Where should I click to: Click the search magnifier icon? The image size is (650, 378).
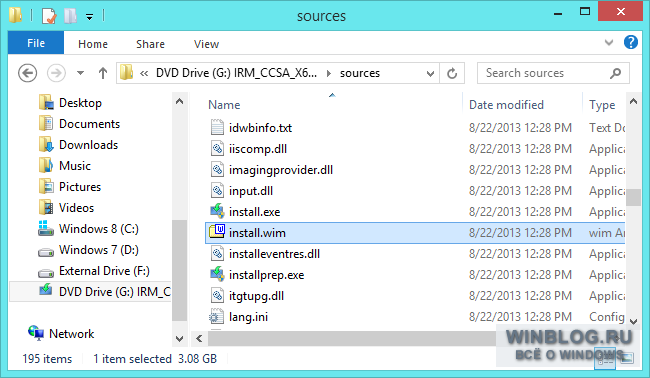tap(616, 73)
